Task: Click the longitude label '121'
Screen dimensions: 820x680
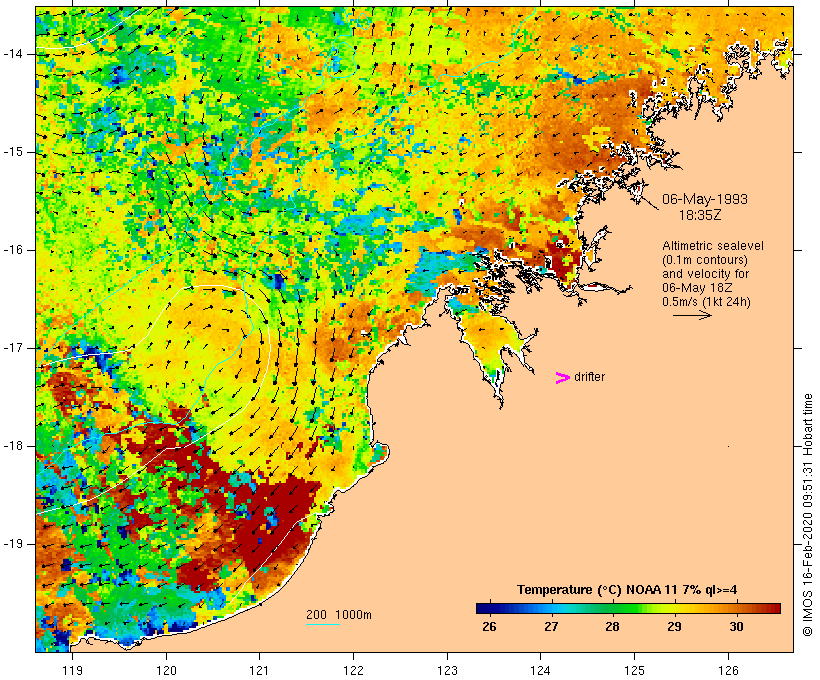Action: [x=259, y=670]
